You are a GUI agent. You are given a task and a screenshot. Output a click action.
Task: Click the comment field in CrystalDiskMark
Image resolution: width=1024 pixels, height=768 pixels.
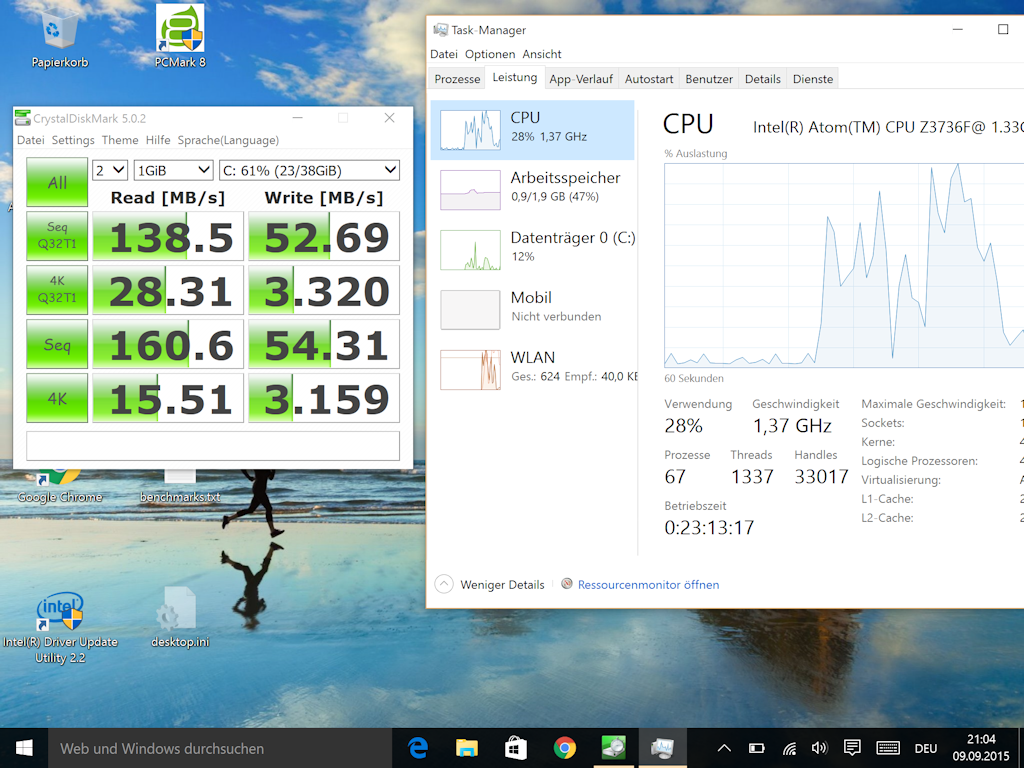click(x=213, y=445)
